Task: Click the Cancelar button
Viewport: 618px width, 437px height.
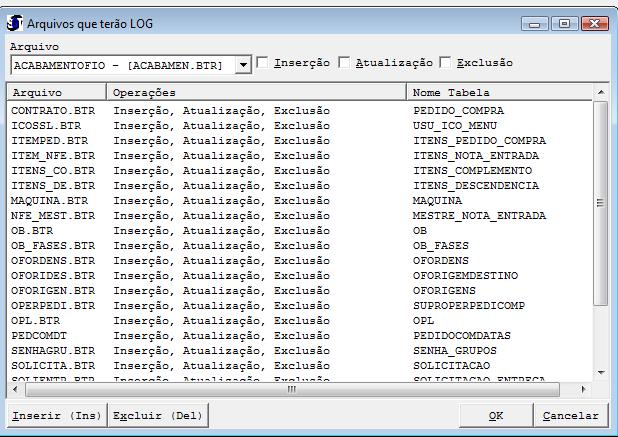Action: click(x=570, y=415)
